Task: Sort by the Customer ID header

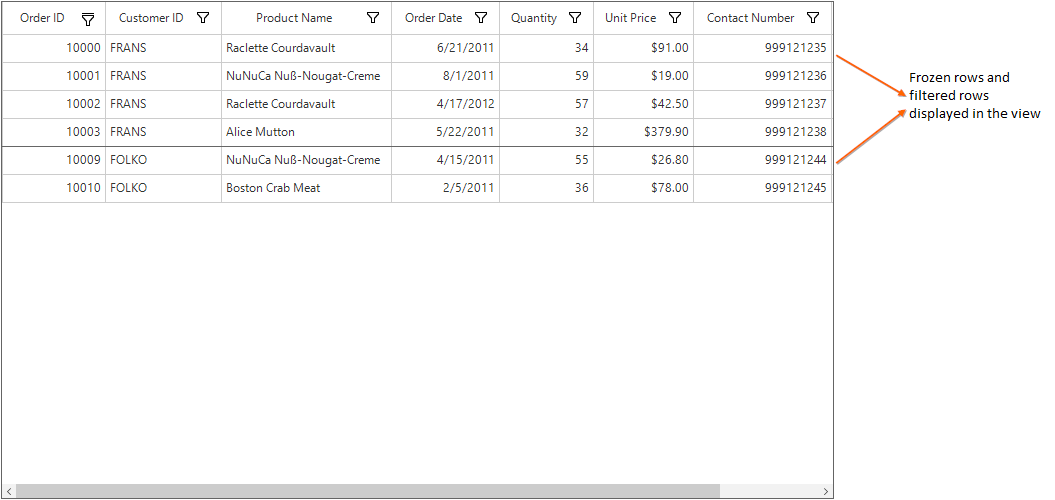Action: (x=151, y=18)
